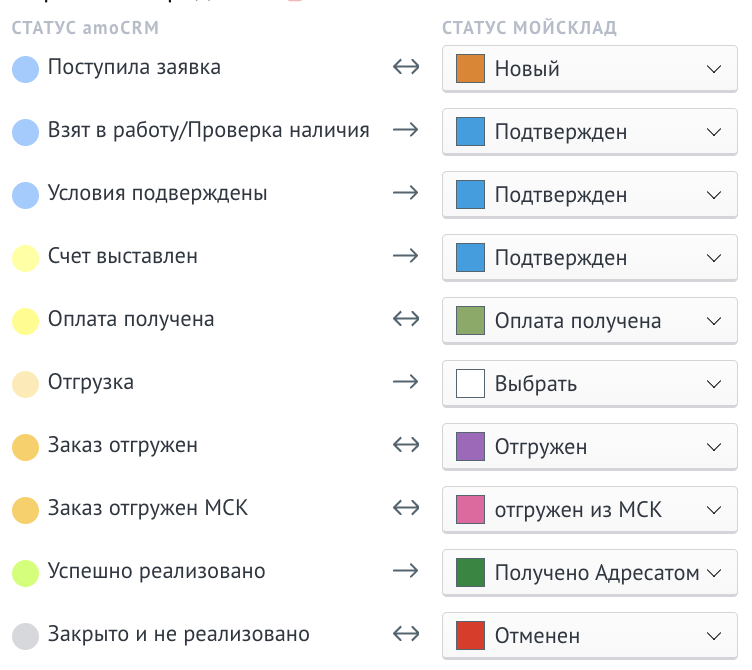Toggle the one-way arrow next to Взят в работу/Проверка наличия

pyautogui.click(x=406, y=129)
